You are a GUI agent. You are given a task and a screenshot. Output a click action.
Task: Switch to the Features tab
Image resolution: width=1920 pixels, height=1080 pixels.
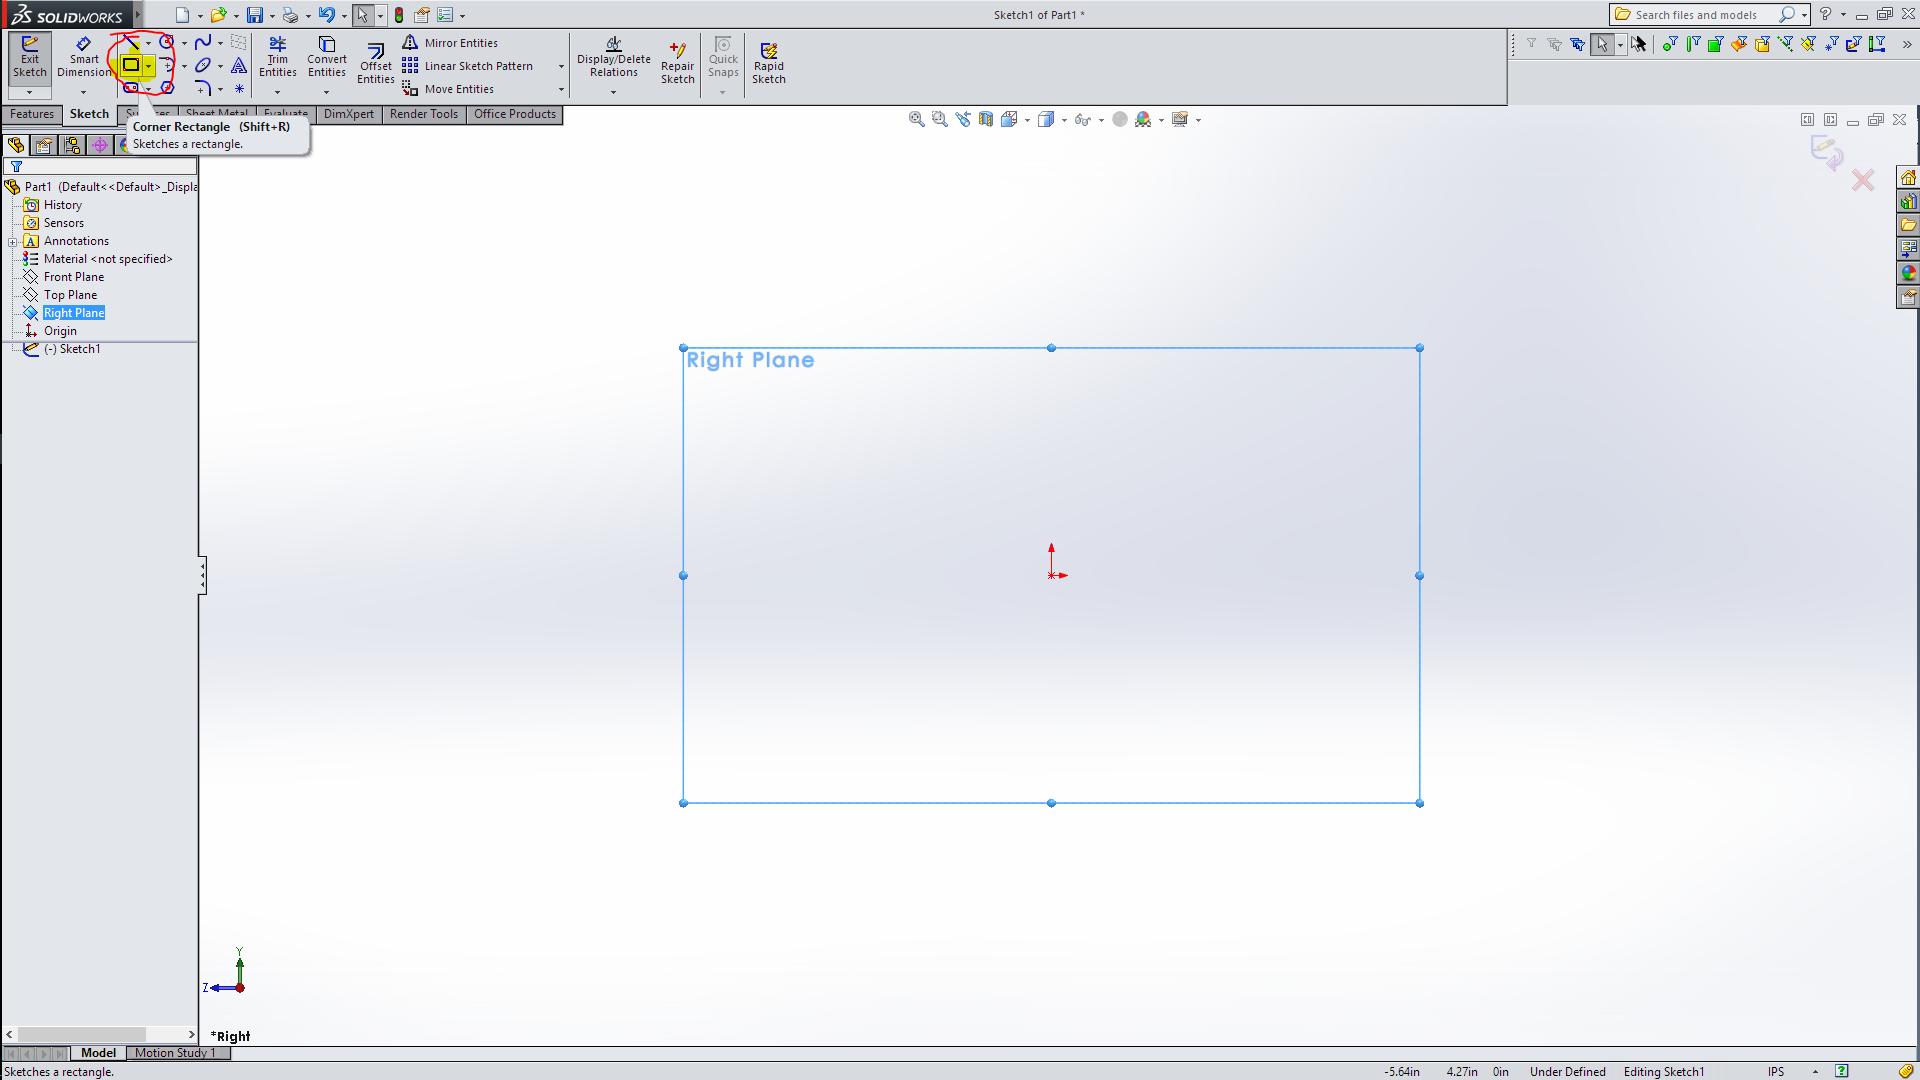(x=32, y=114)
